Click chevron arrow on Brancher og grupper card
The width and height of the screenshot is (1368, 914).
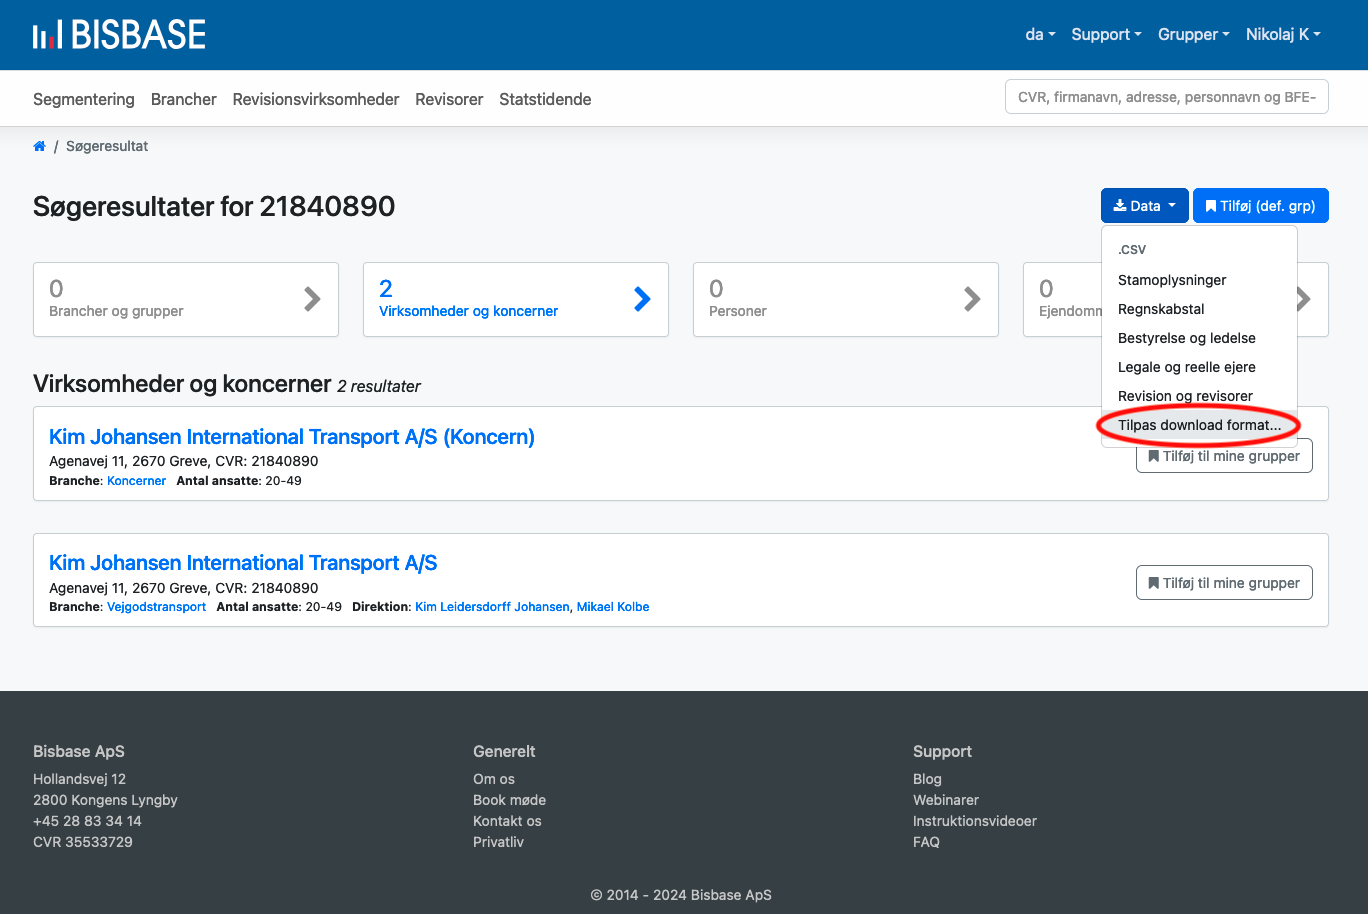point(312,298)
